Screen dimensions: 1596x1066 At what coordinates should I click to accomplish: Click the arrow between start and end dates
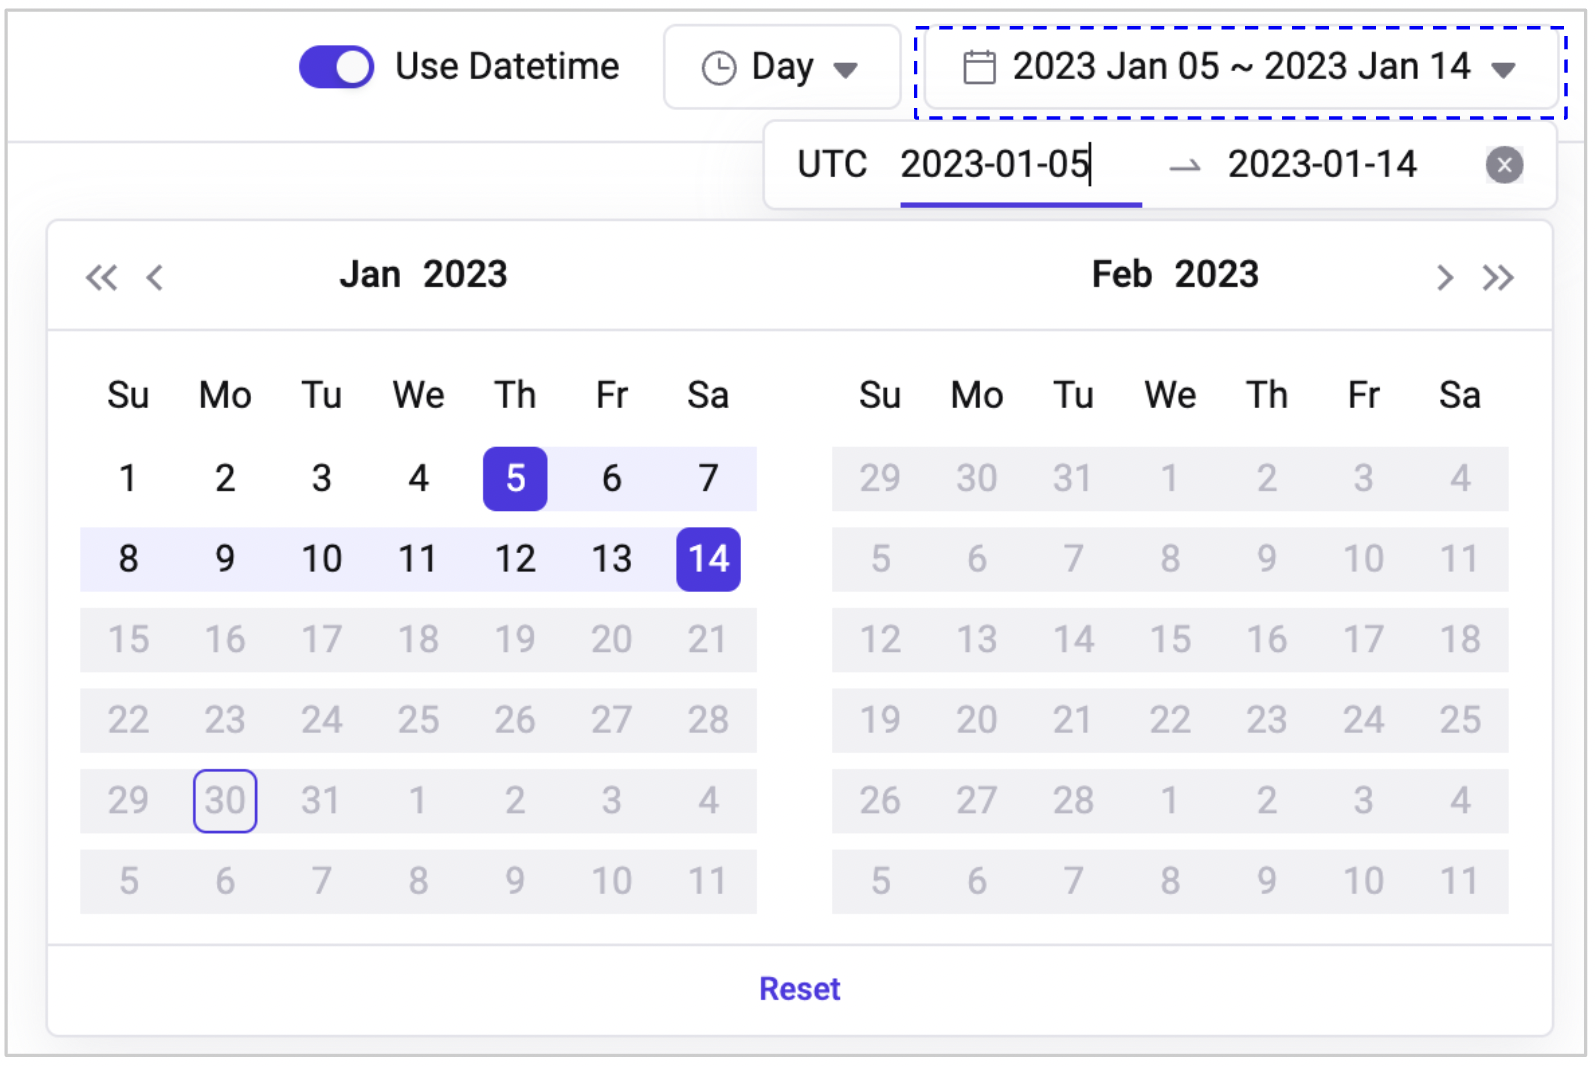(1184, 166)
